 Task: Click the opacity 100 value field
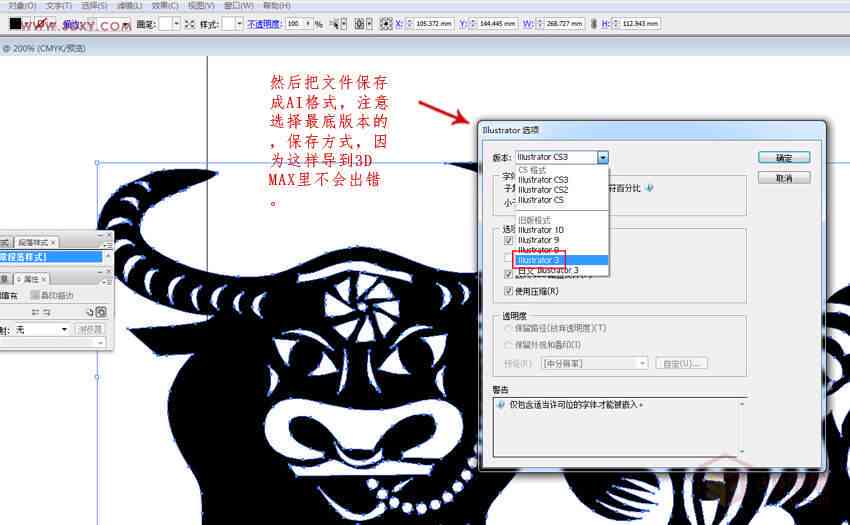pyautogui.click(x=294, y=24)
